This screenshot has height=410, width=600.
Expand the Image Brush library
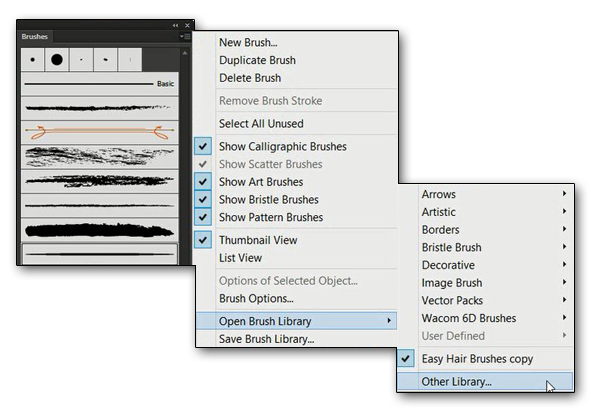(485, 283)
